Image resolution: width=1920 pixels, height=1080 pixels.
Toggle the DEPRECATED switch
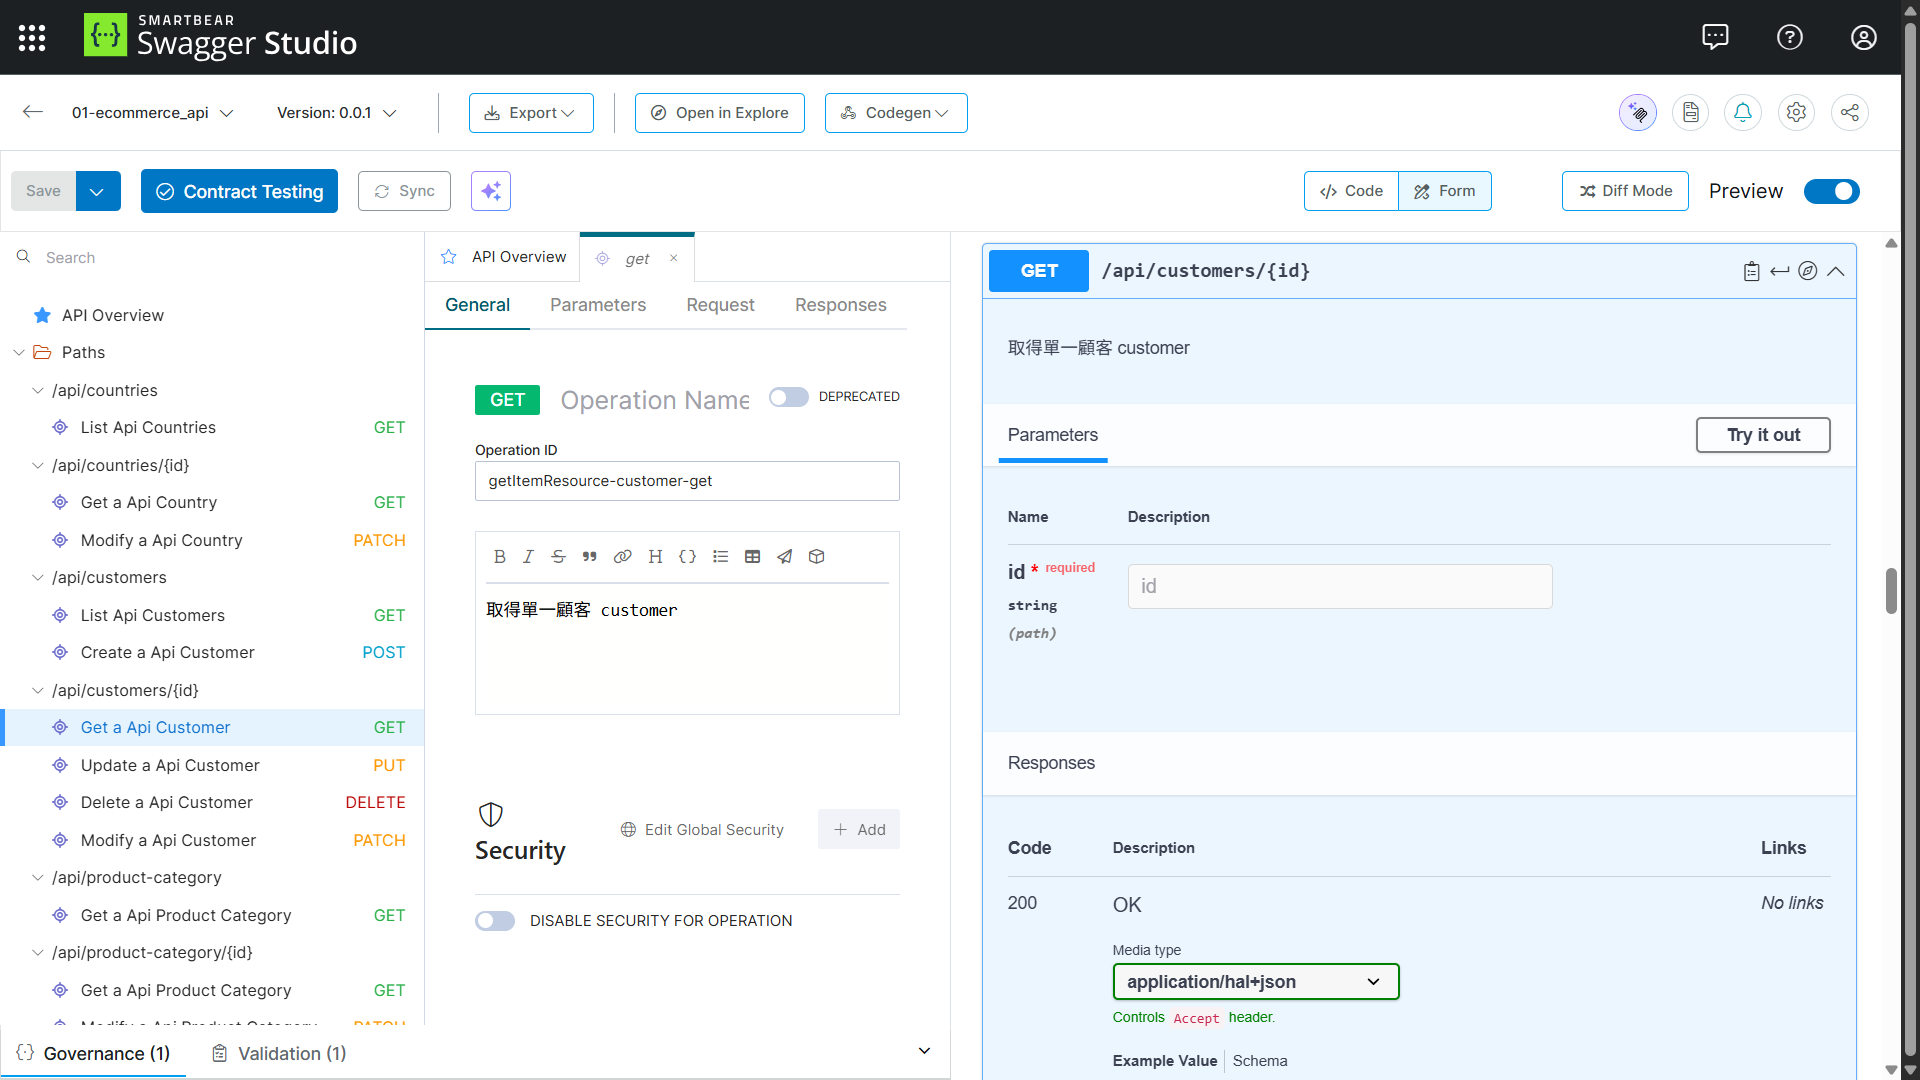[x=788, y=397]
